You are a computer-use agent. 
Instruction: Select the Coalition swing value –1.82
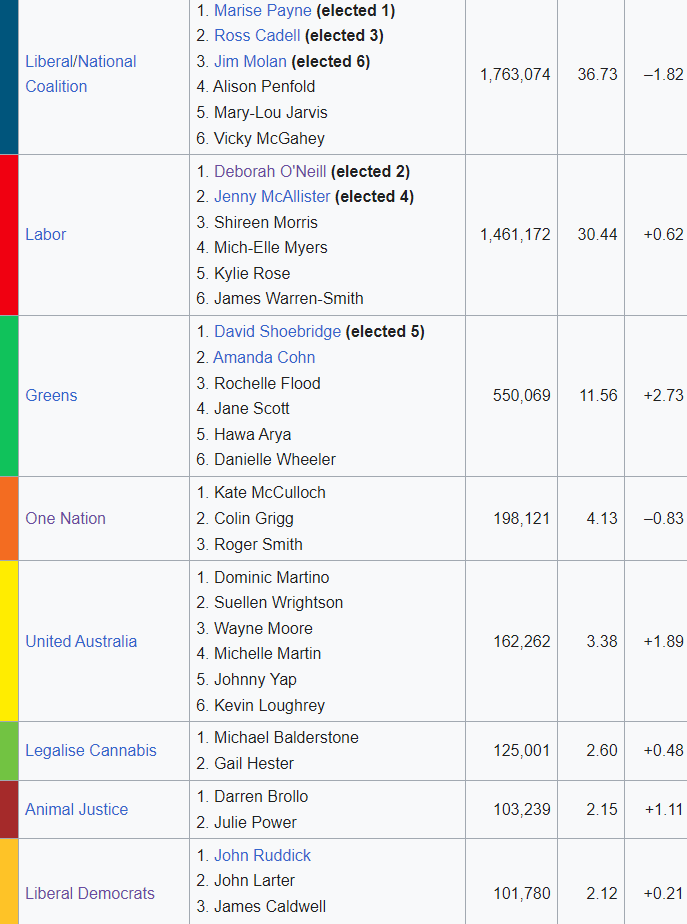(x=663, y=75)
